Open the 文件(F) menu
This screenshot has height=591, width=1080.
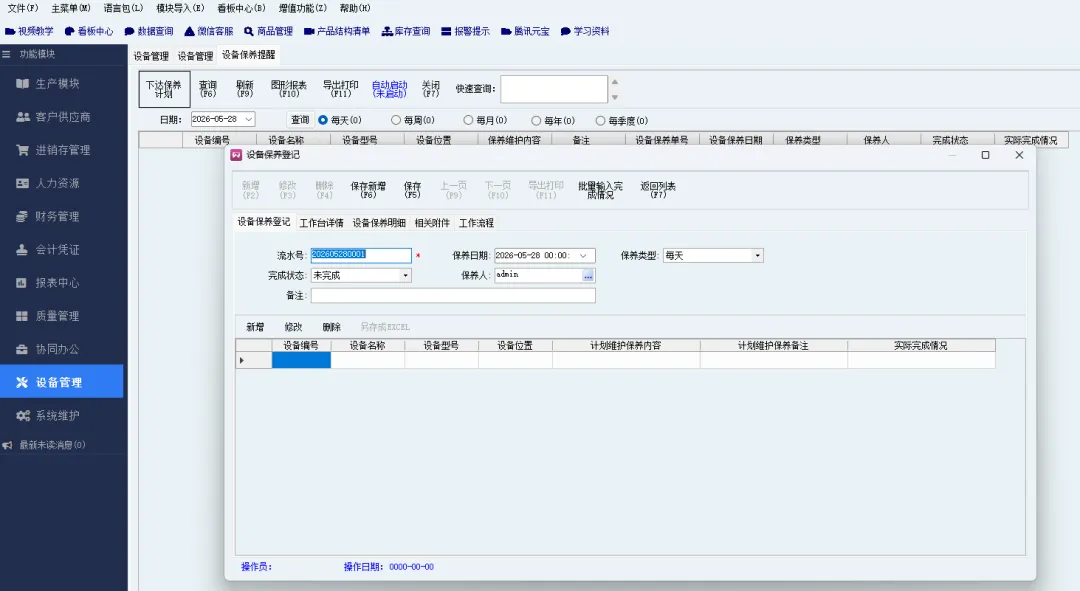(23, 8)
